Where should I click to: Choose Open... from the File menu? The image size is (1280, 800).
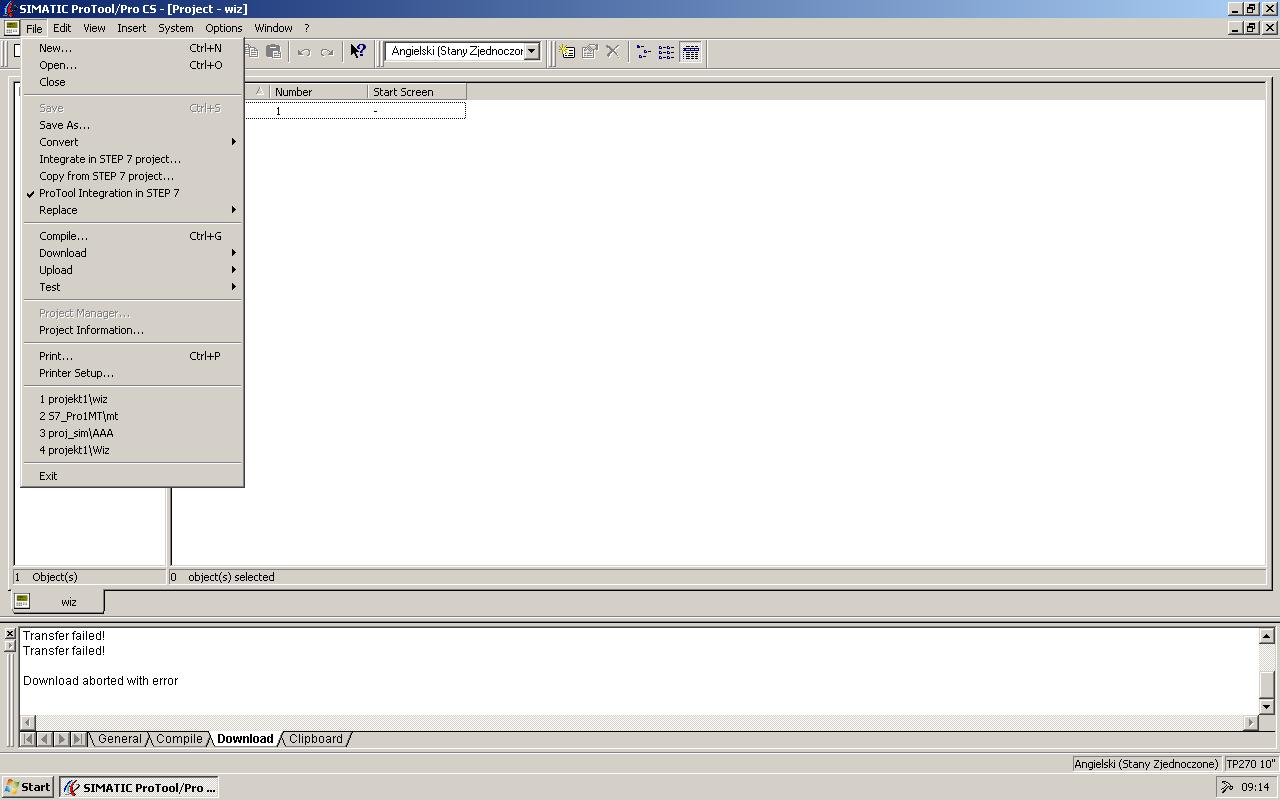point(132,65)
